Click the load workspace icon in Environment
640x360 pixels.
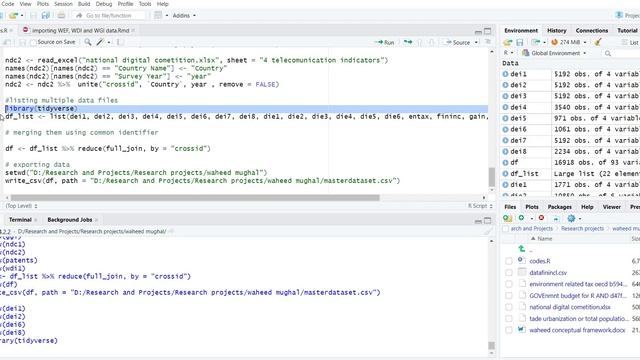[507, 42]
